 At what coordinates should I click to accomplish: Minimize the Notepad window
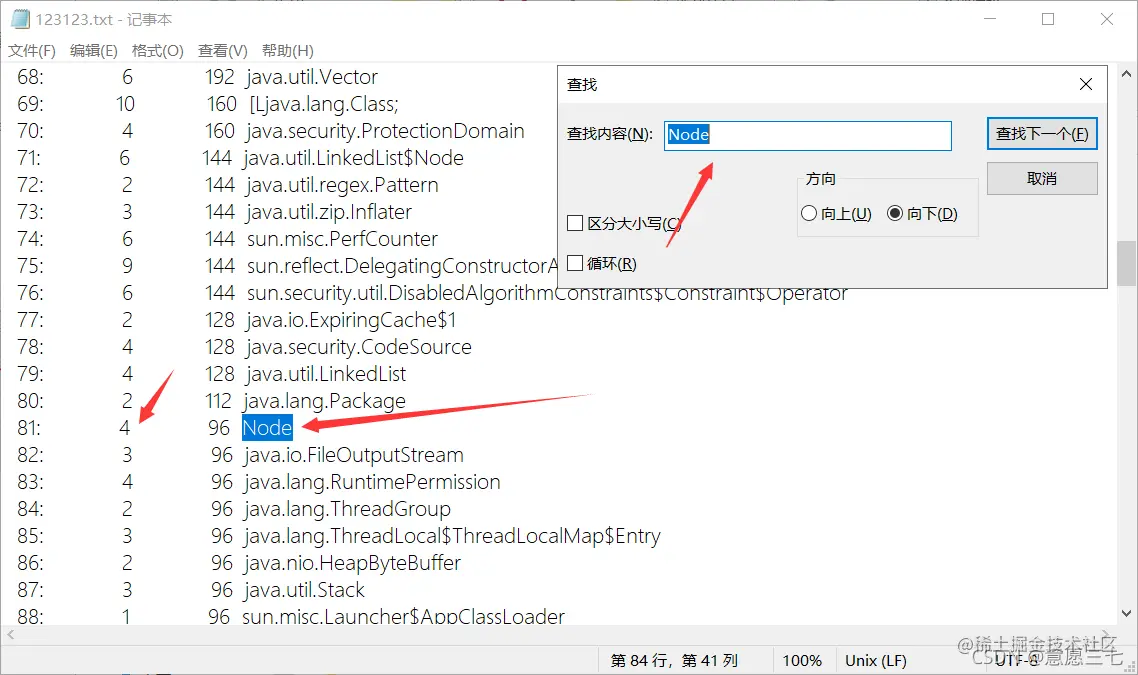990,19
